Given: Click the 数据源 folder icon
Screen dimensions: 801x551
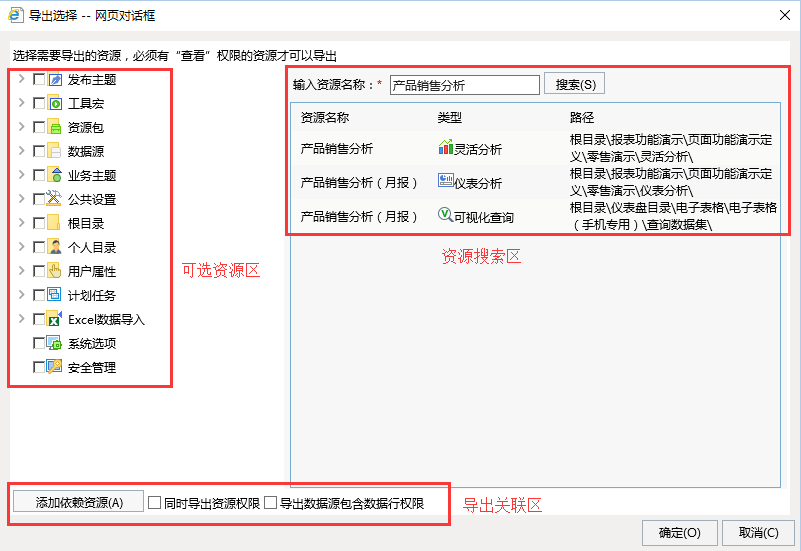Looking at the screenshot, I should (x=55, y=151).
